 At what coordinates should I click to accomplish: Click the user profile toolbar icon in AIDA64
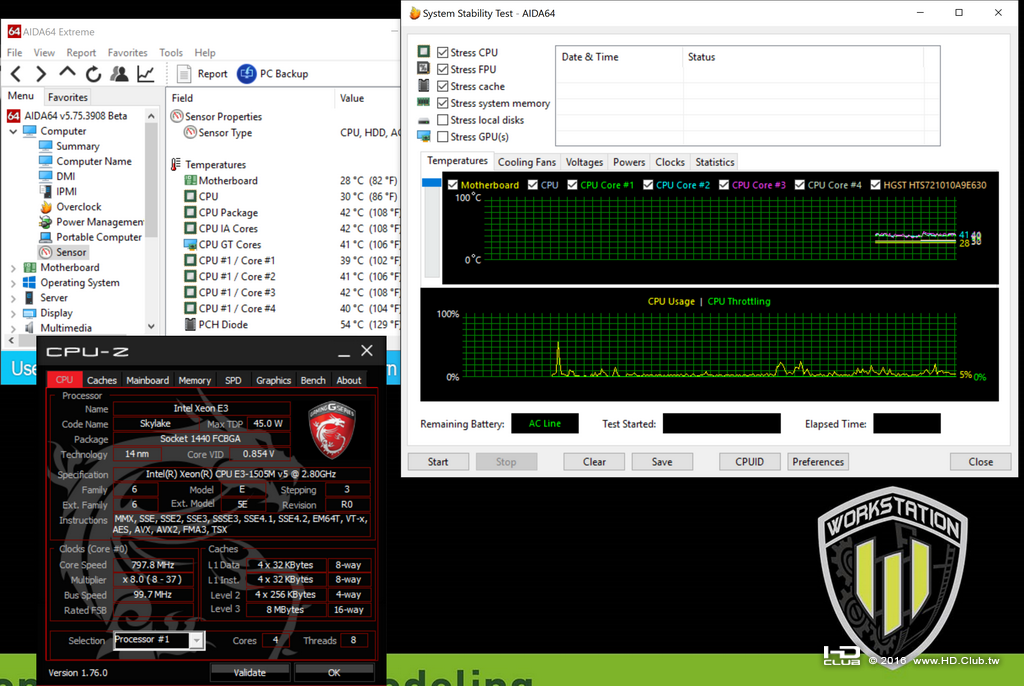click(x=120, y=74)
